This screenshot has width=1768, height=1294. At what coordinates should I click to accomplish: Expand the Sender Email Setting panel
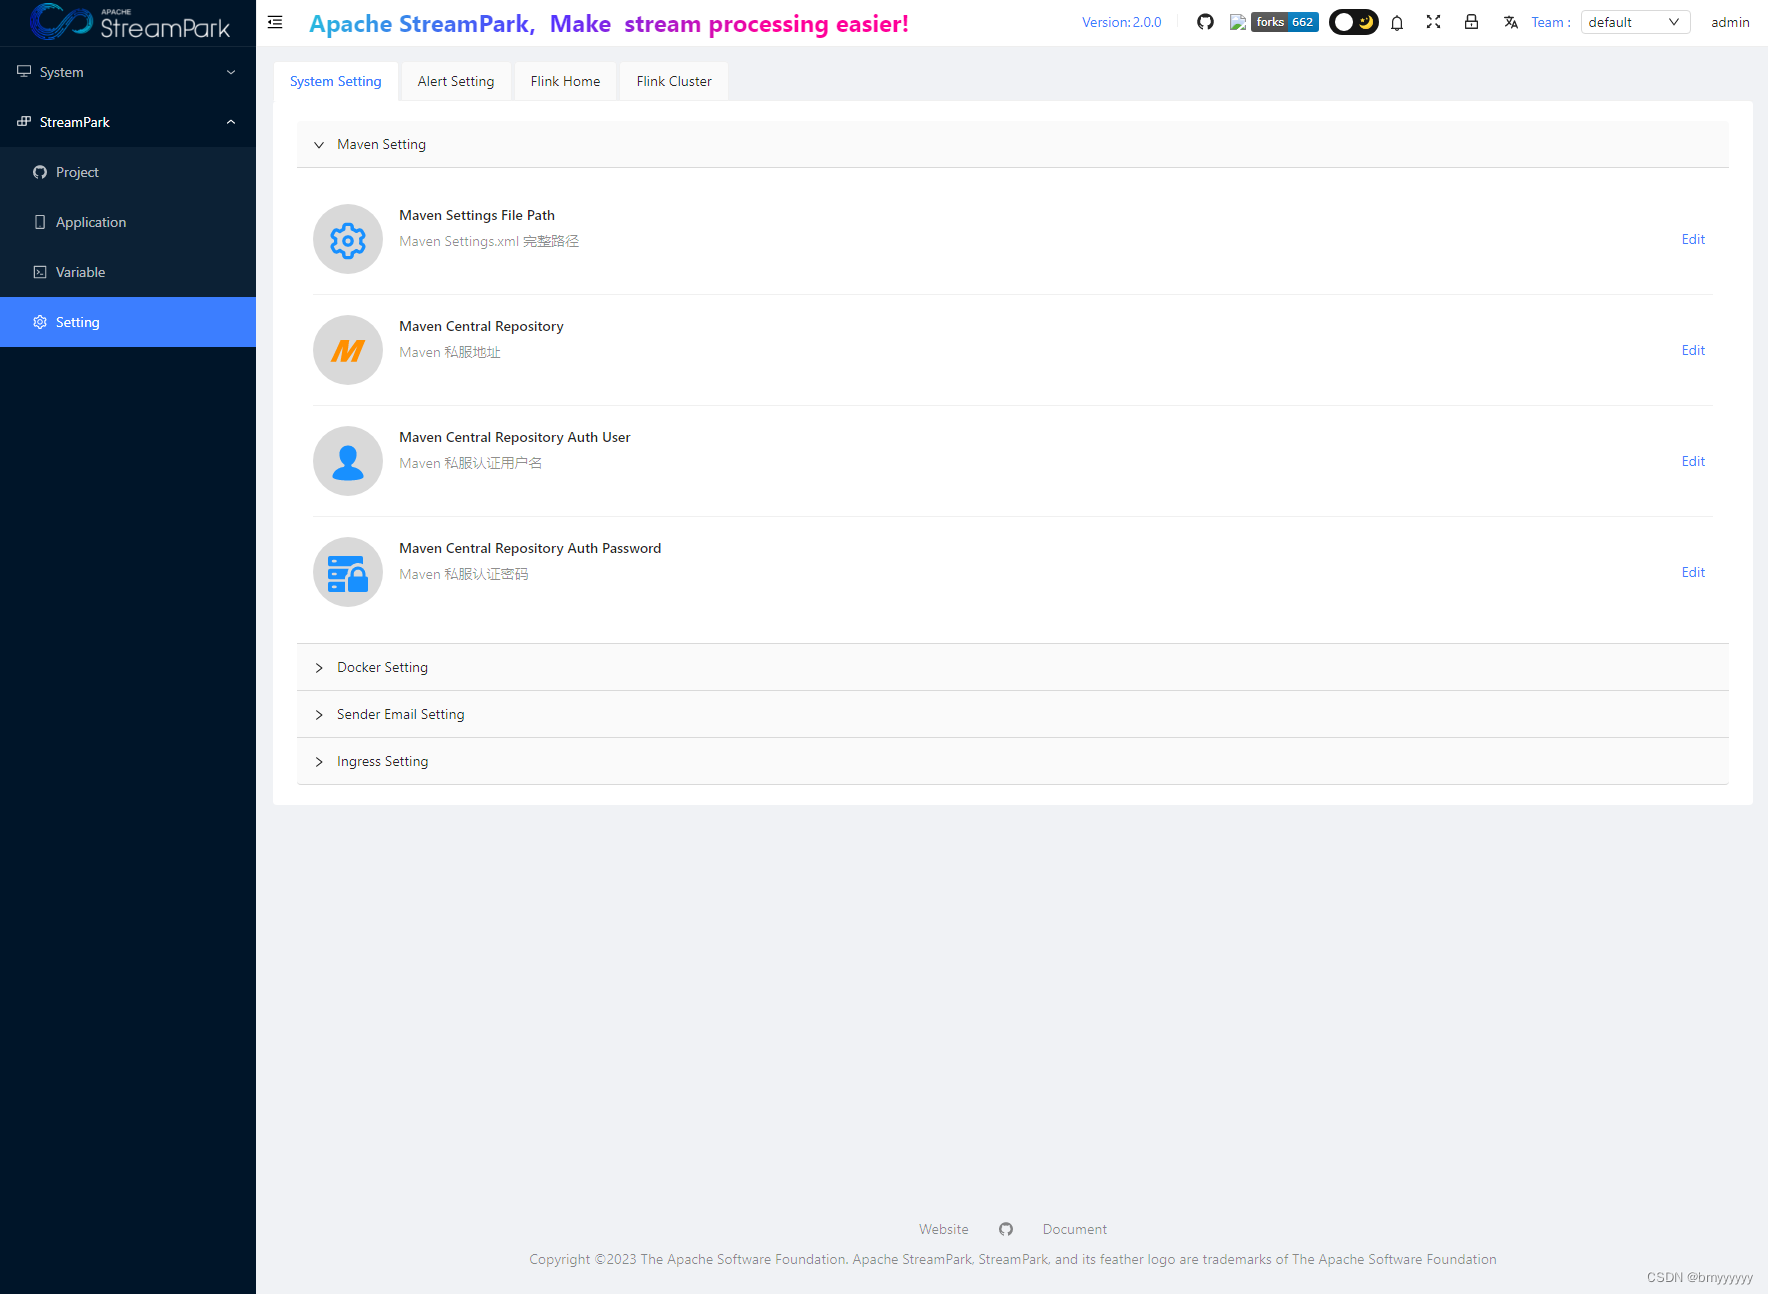click(x=1012, y=714)
